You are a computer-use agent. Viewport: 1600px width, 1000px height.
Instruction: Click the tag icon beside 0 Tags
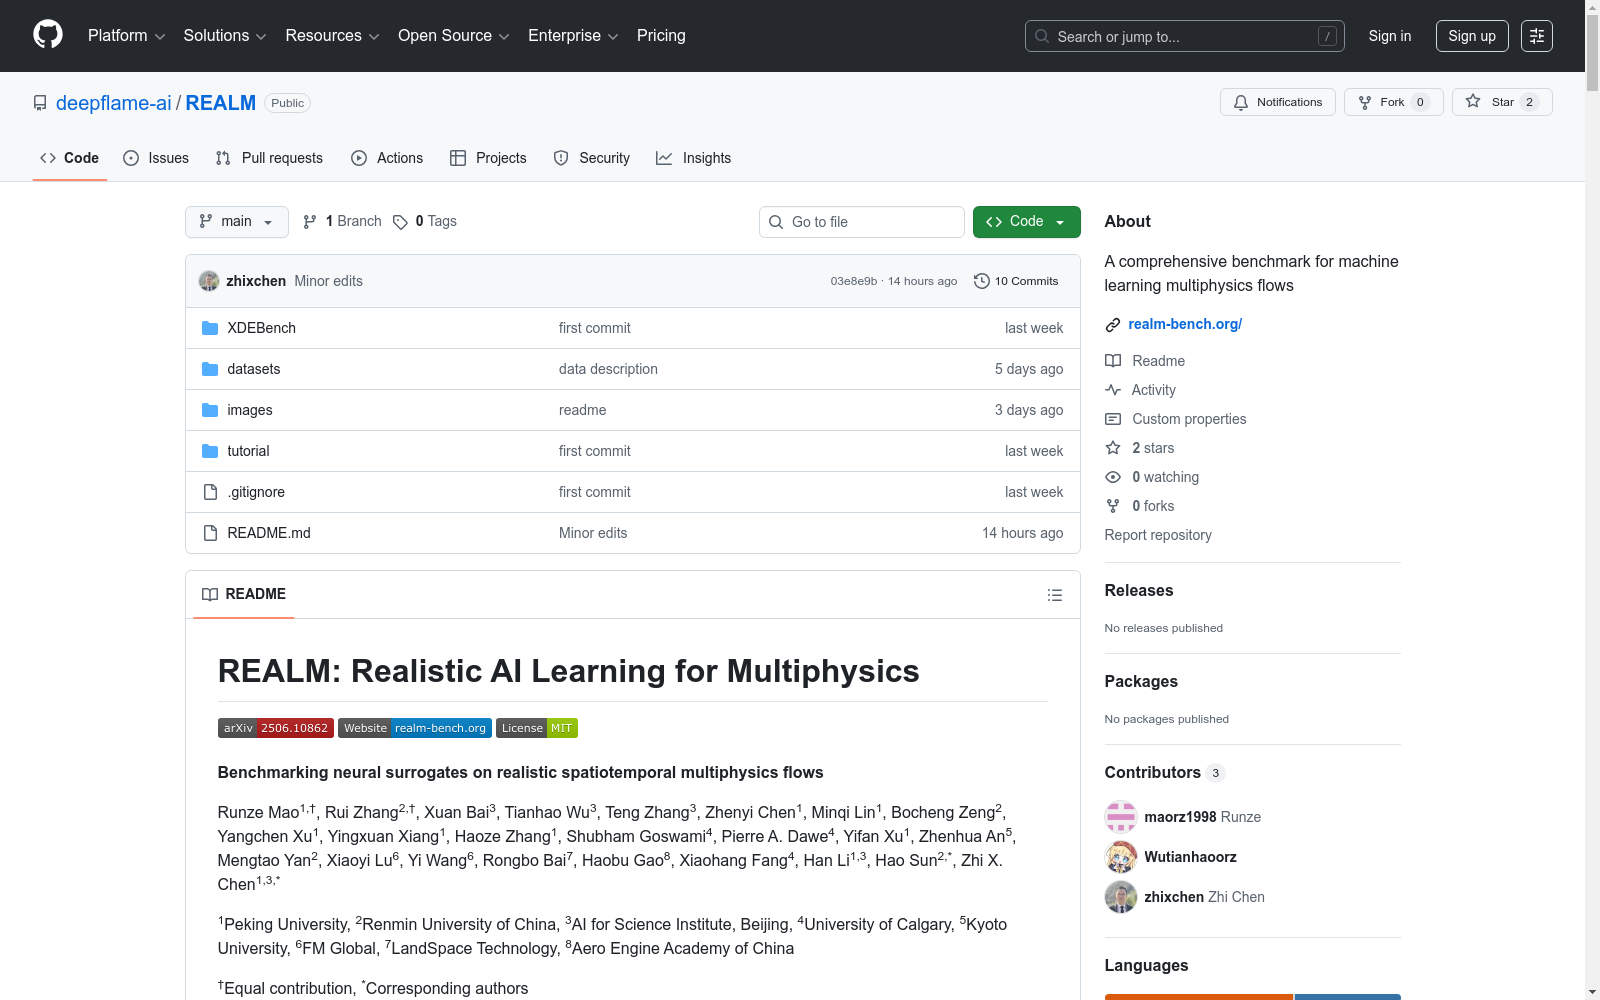400,222
